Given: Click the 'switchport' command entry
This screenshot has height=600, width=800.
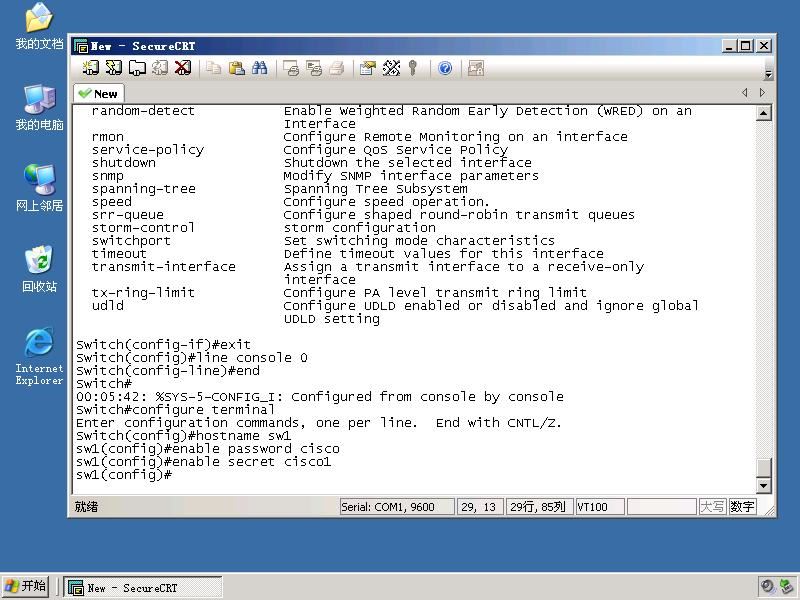Looking at the screenshot, I should click(x=131, y=241).
